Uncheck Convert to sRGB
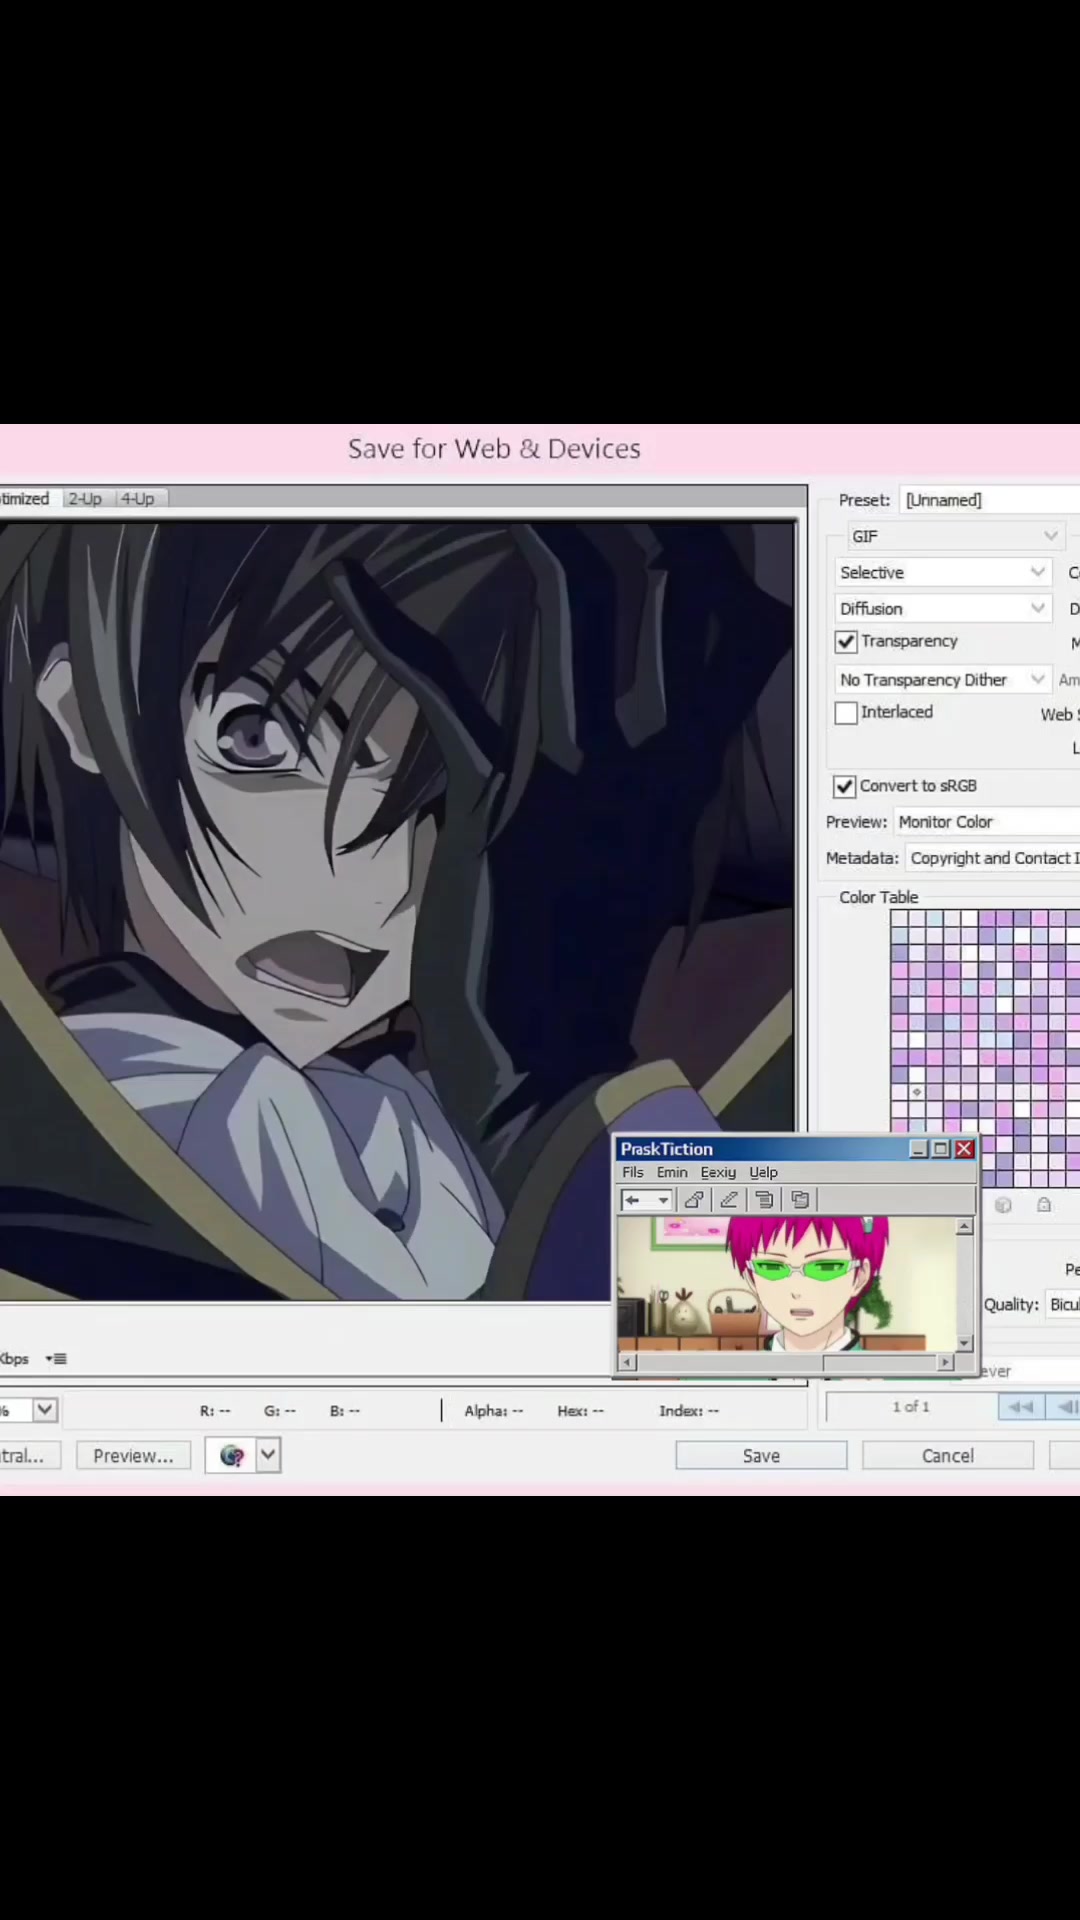Screen dimensions: 1080x1920 pyautogui.click(x=844, y=786)
